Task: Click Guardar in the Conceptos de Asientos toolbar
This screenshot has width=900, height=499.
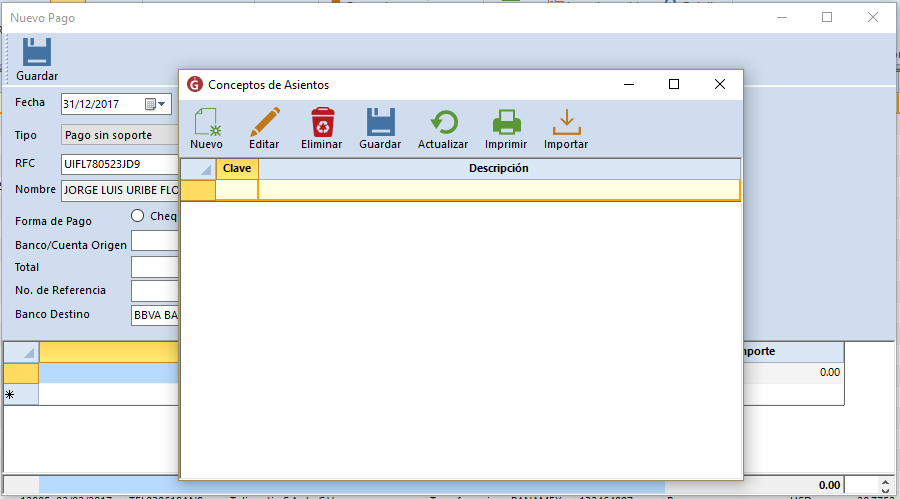Action: click(x=380, y=129)
